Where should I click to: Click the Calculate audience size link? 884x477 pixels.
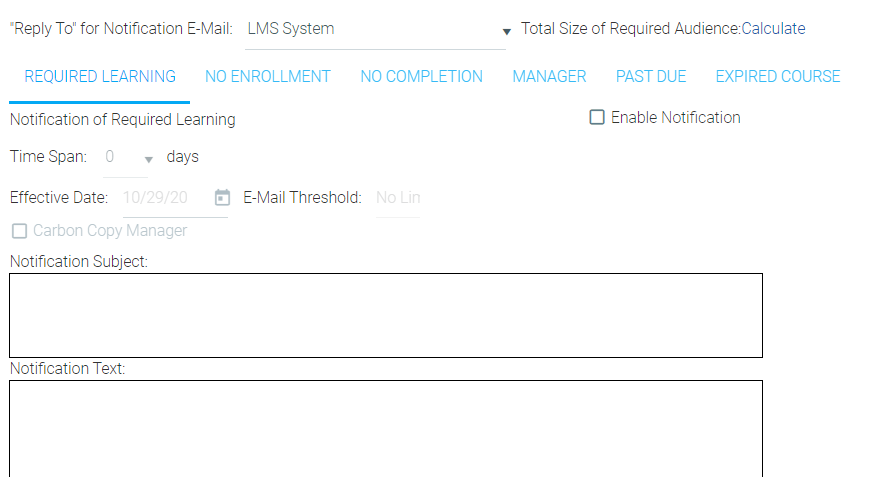(773, 29)
